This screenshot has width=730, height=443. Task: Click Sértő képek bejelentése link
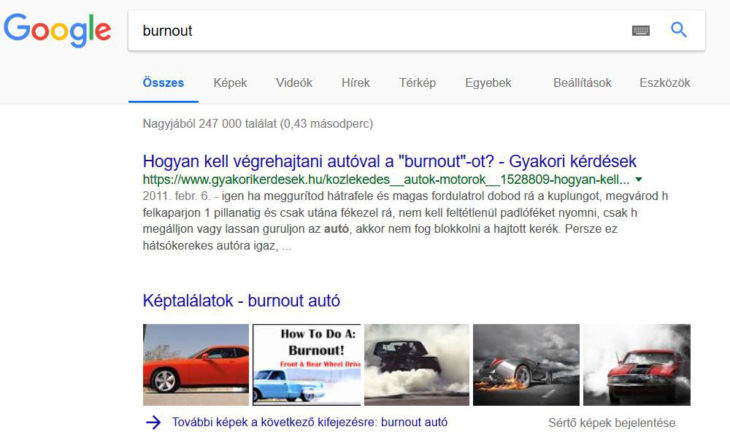point(611,423)
